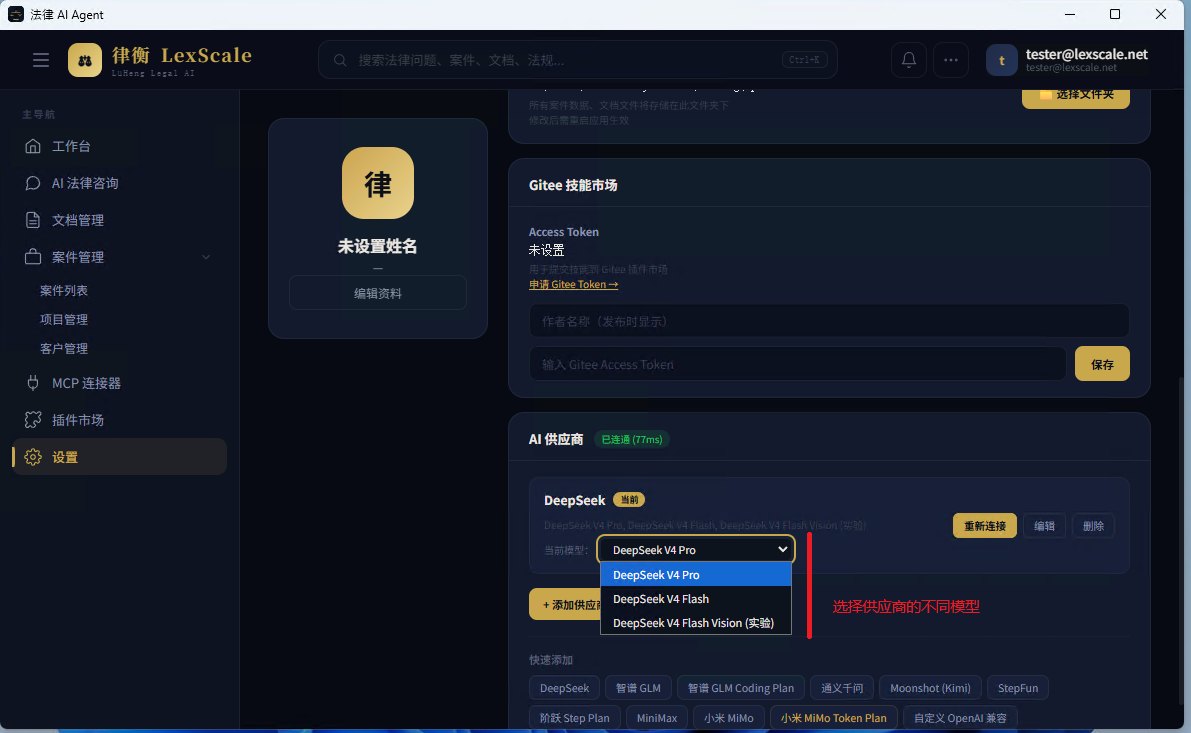Click the 添加供应商 button
Image resolution: width=1191 pixels, height=733 pixels.
[567, 605]
